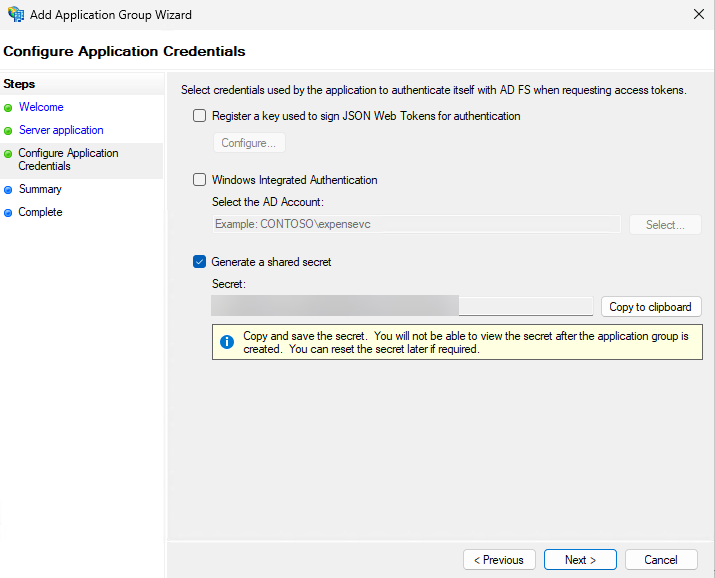The image size is (715, 578).
Task: Click the blue bullet beside Complete step
Action: (x=9, y=213)
